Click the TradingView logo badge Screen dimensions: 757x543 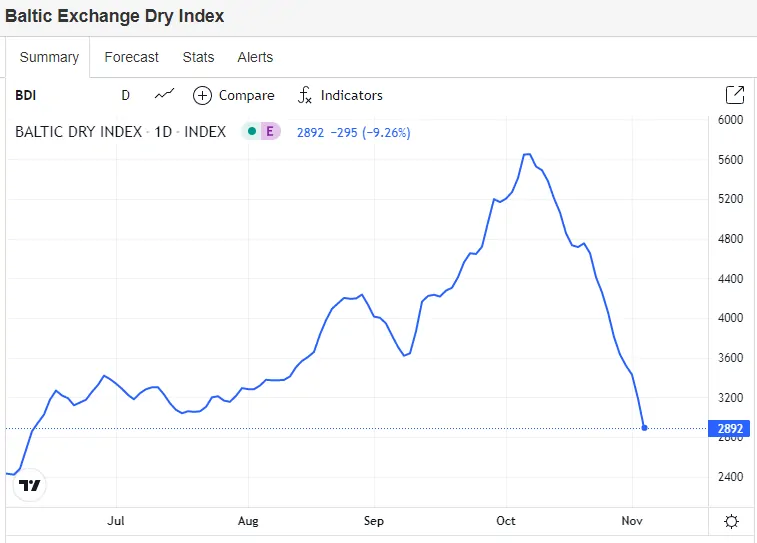[29, 485]
